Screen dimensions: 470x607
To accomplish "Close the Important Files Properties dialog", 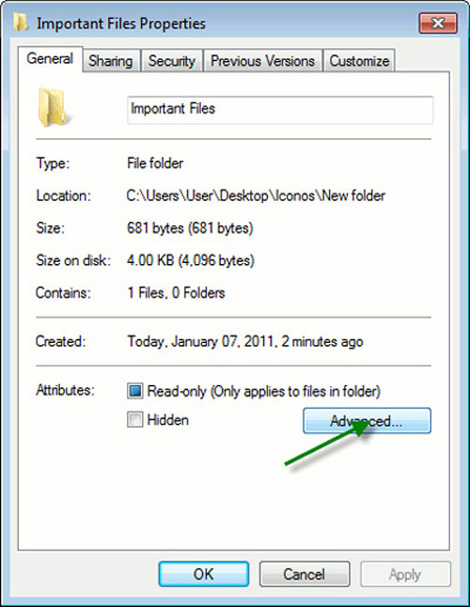I will click(438, 23).
